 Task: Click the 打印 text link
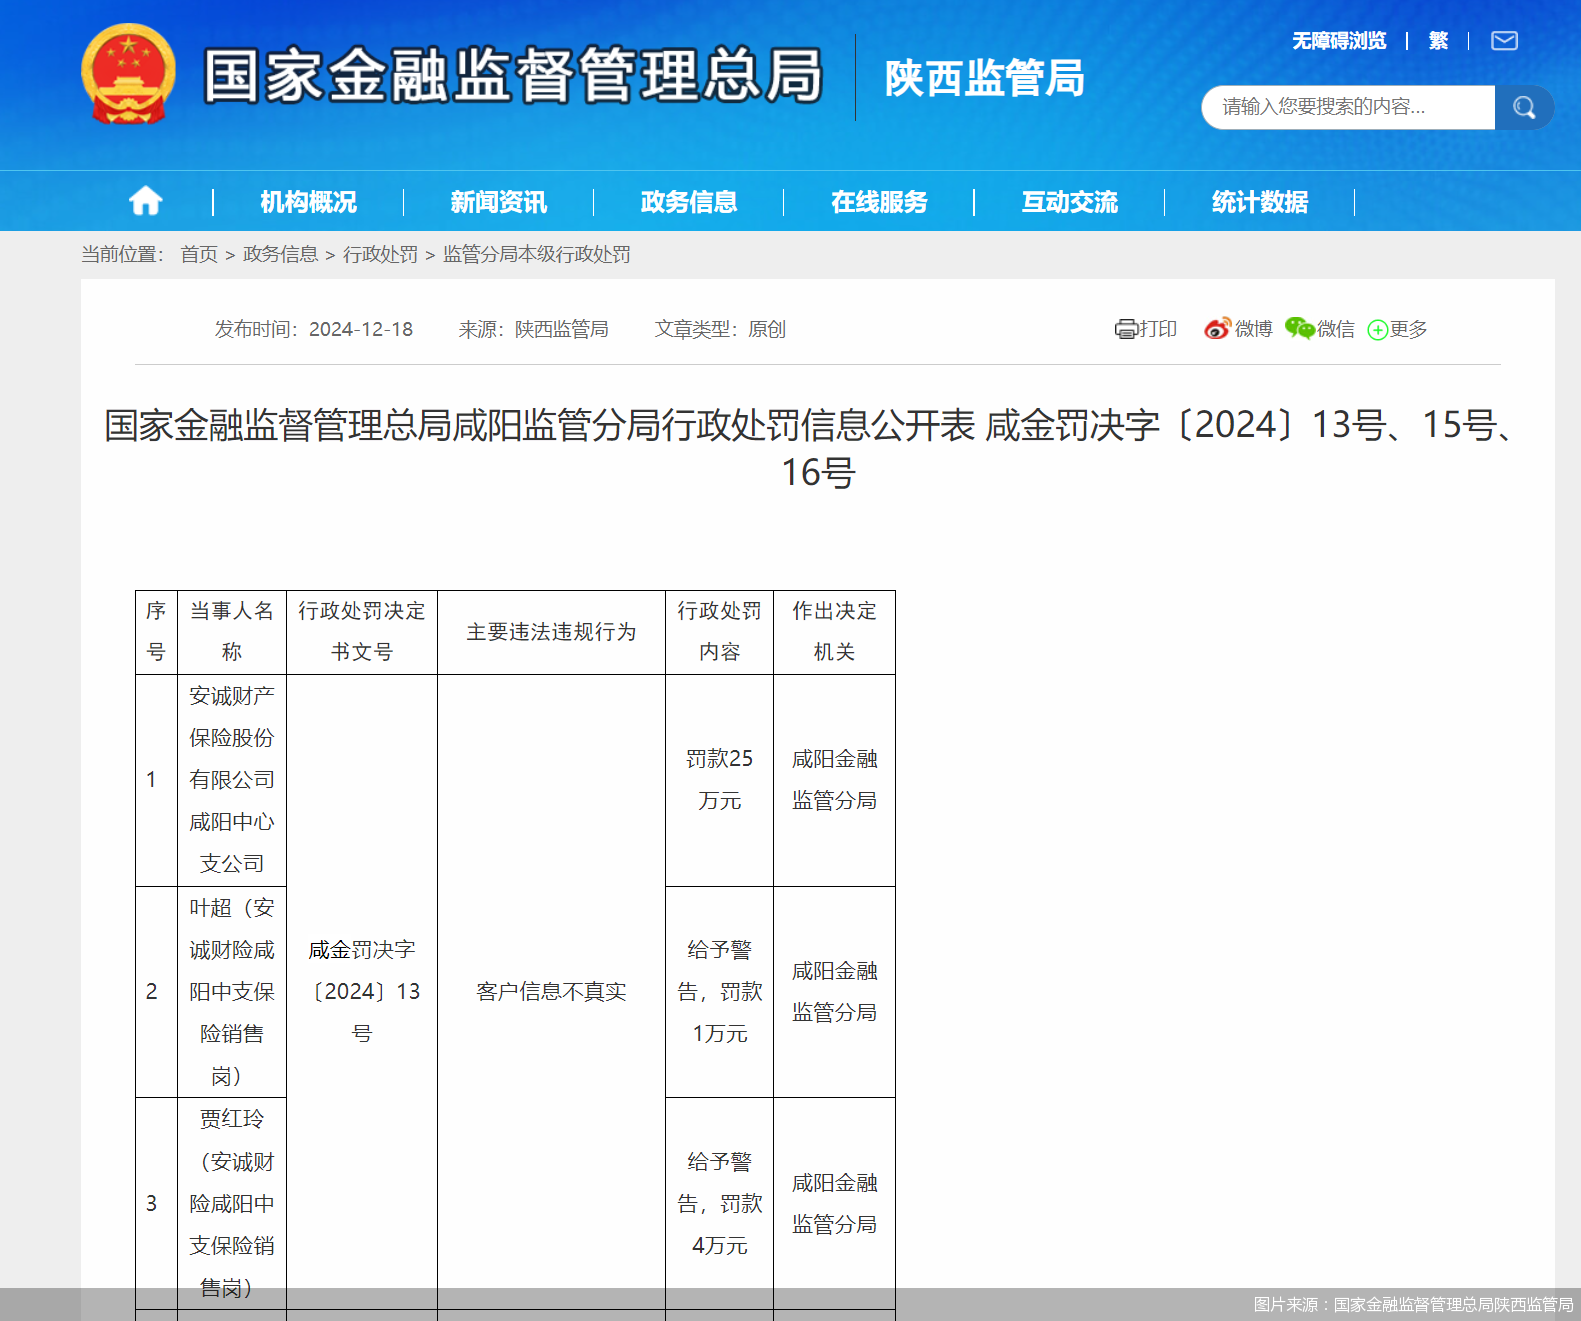1158,329
